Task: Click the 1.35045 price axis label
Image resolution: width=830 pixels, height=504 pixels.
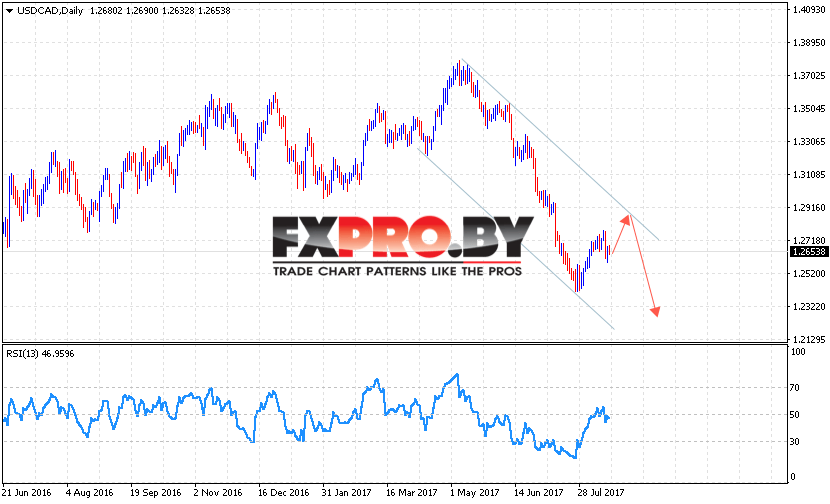Action: [809, 109]
